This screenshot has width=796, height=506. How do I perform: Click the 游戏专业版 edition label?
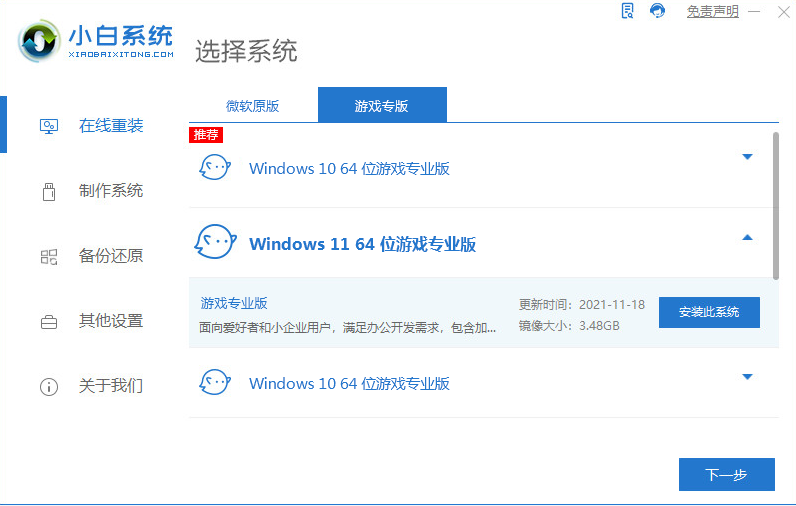pyautogui.click(x=234, y=303)
